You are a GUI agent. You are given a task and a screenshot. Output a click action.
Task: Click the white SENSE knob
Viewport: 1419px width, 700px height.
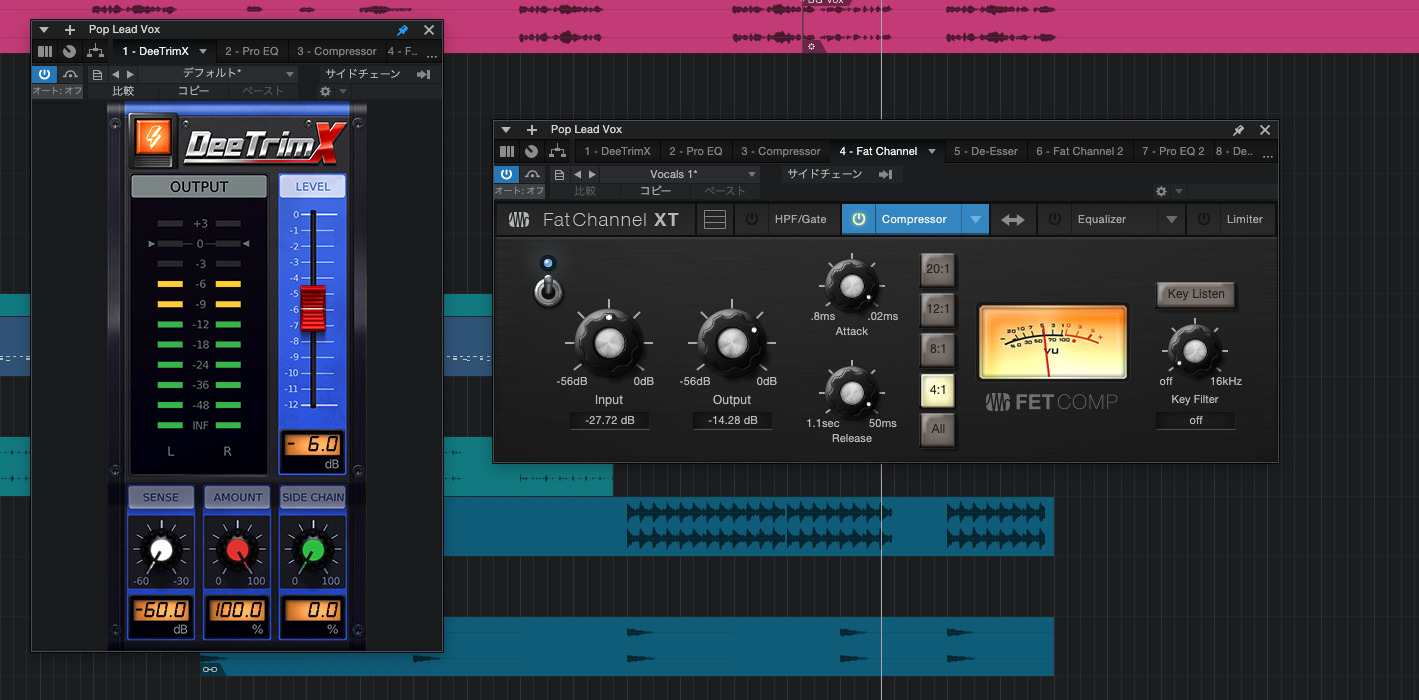[160, 549]
